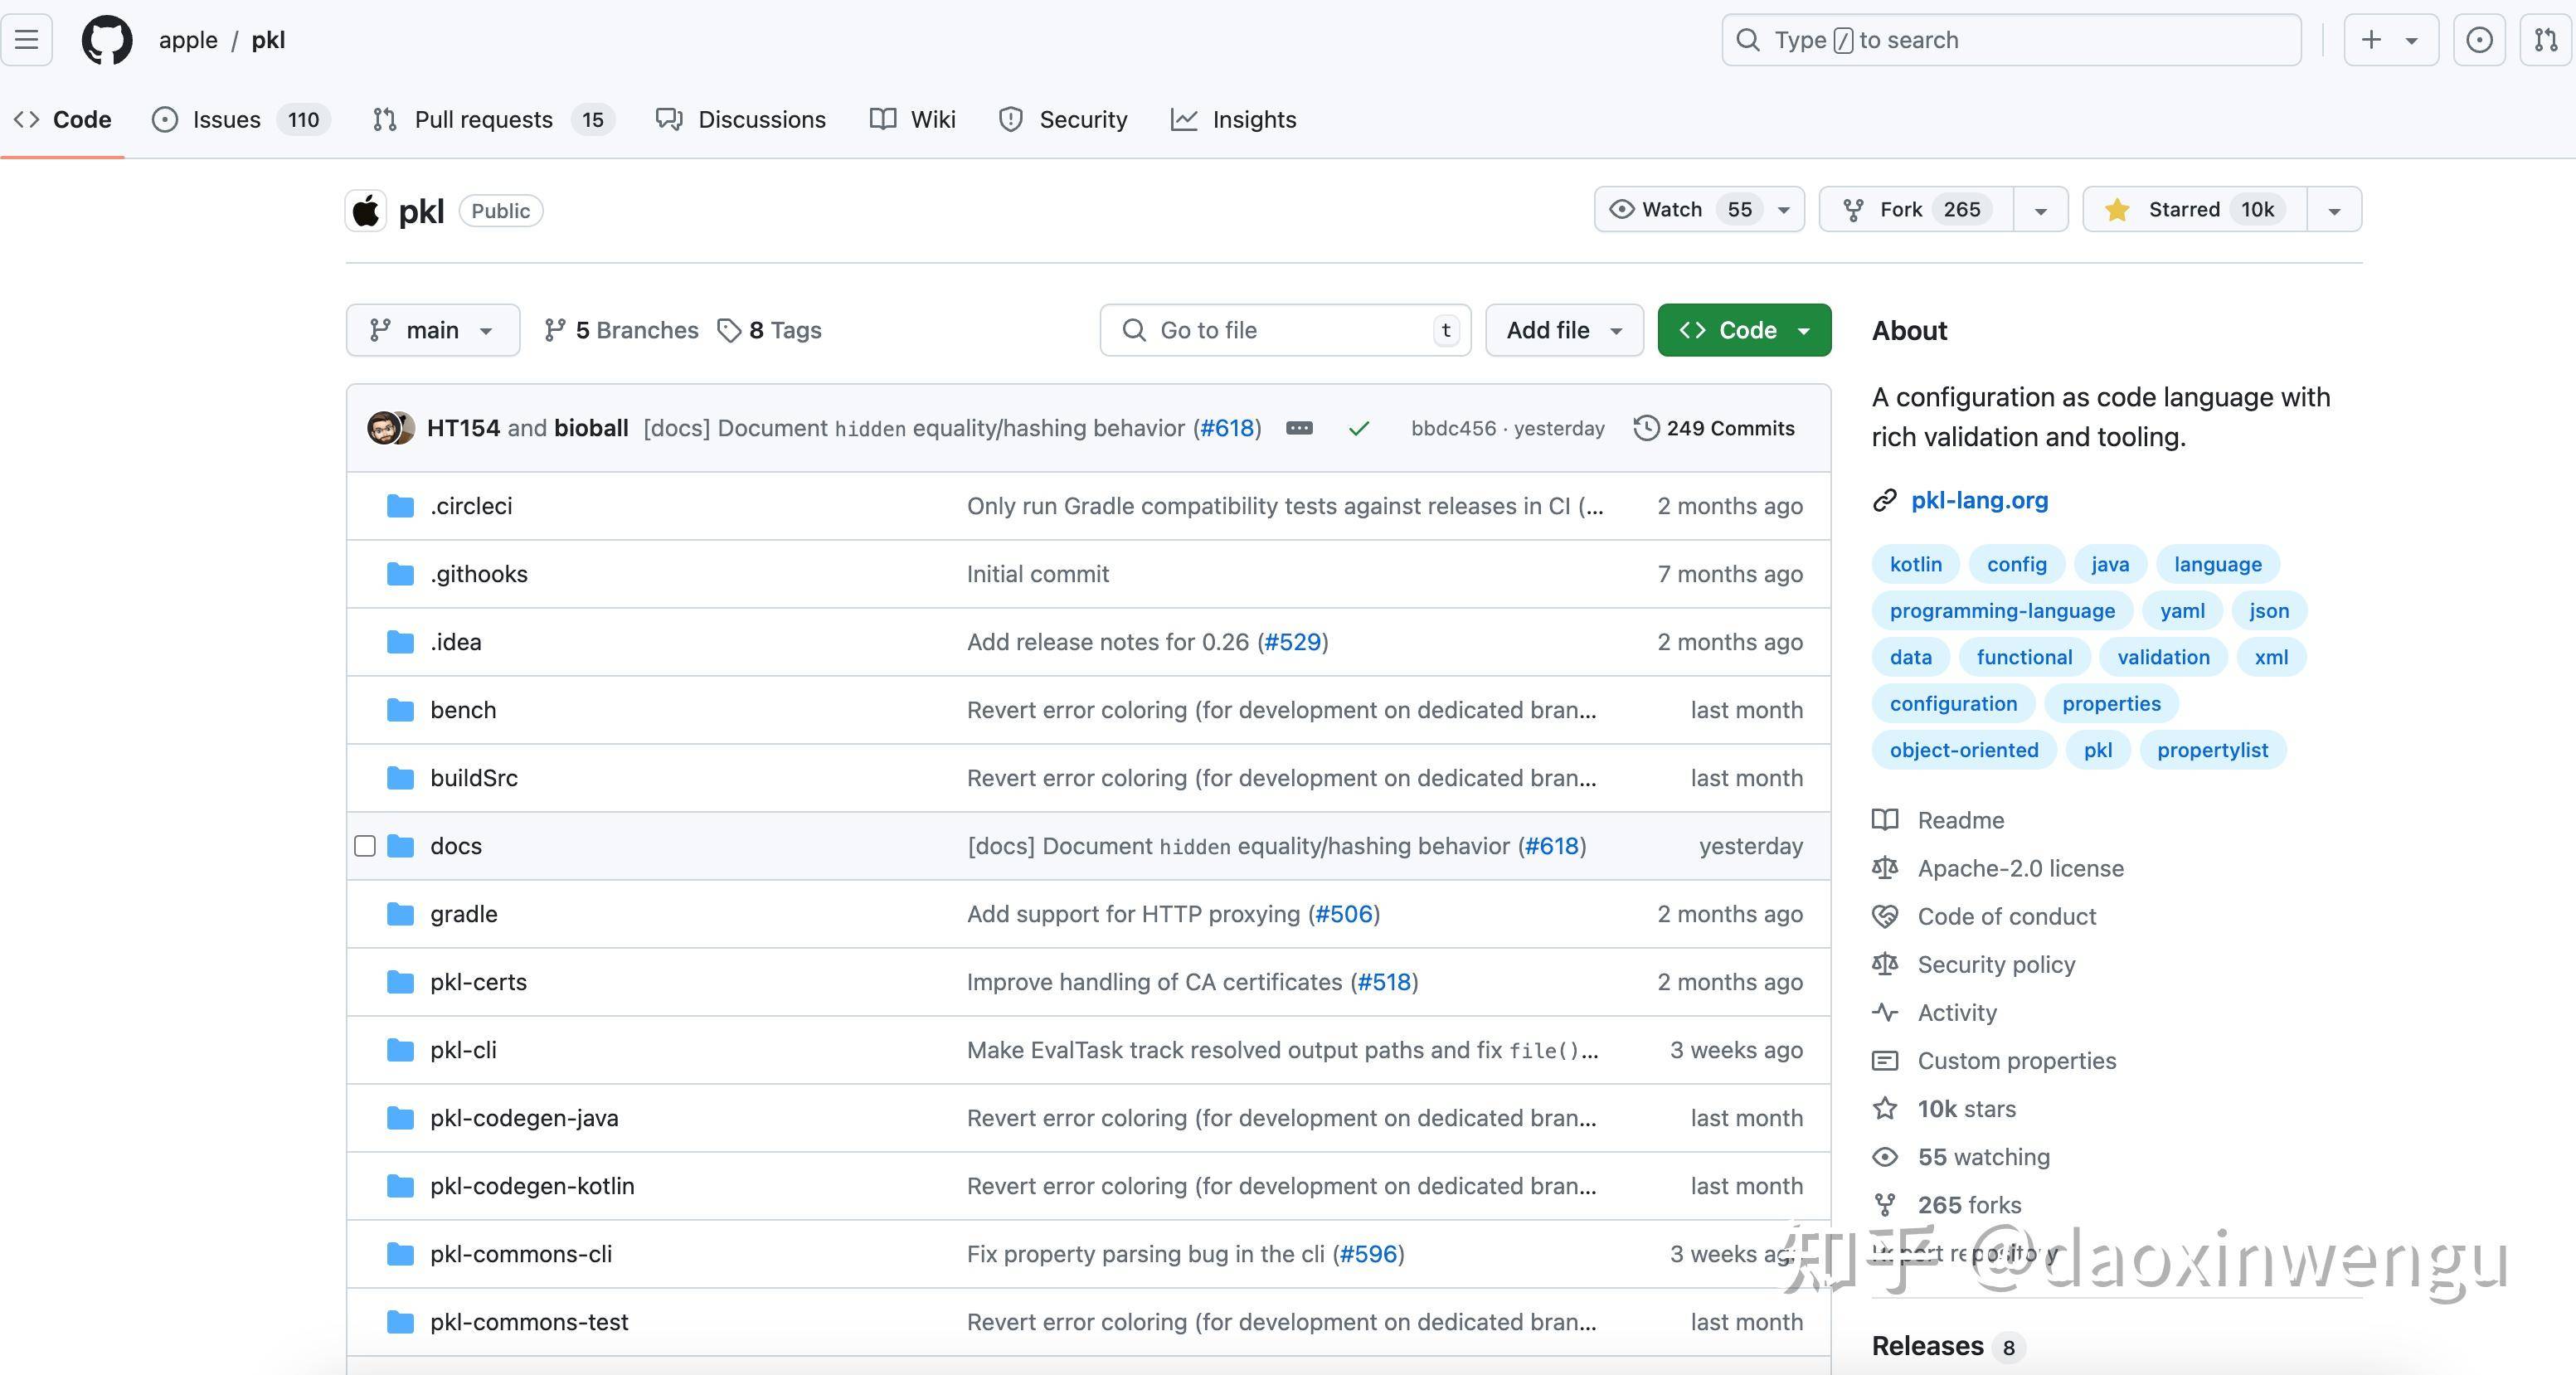Open the .idea folder
Viewport: 2576px width, 1375px height.
[456, 642]
